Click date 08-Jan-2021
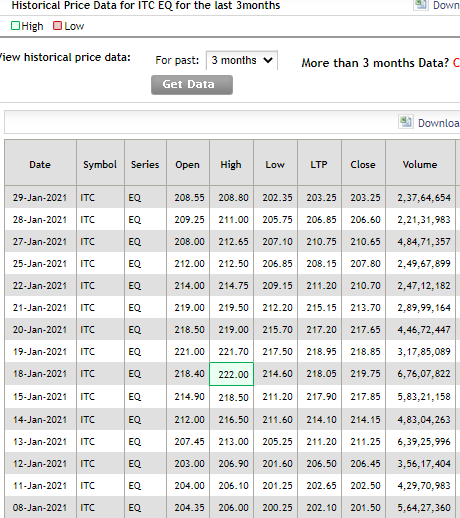This screenshot has width=460, height=518. 40,507
